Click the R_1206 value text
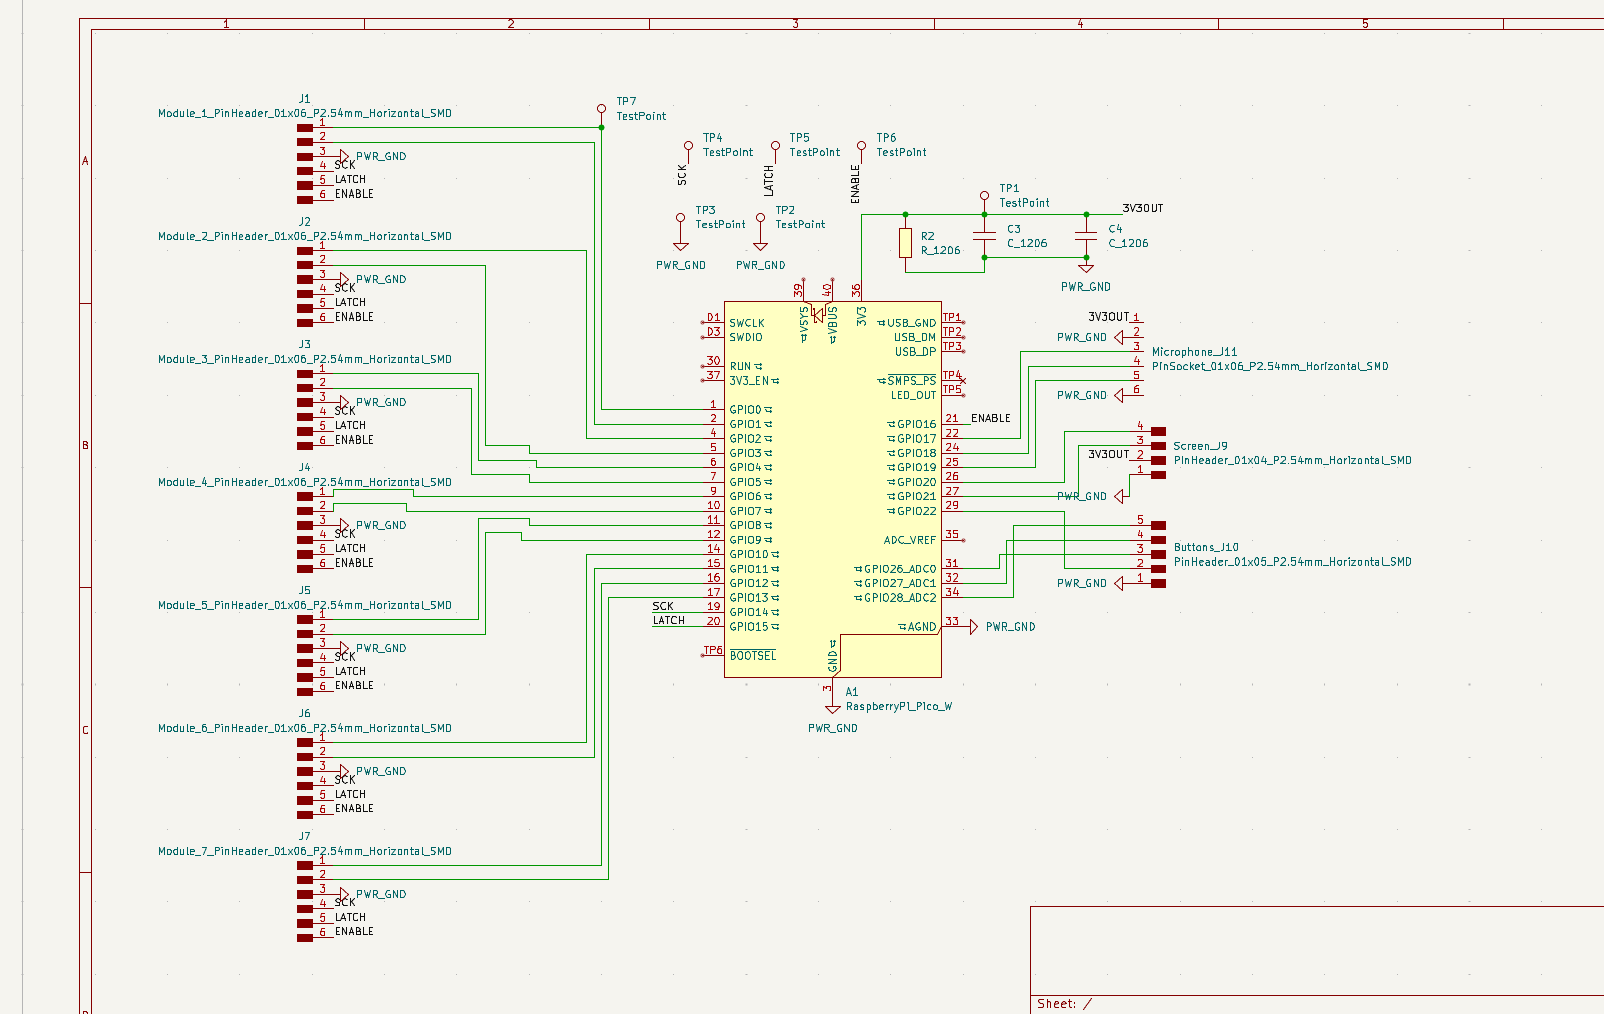Viewport: 1604px width, 1014px height. pos(941,251)
